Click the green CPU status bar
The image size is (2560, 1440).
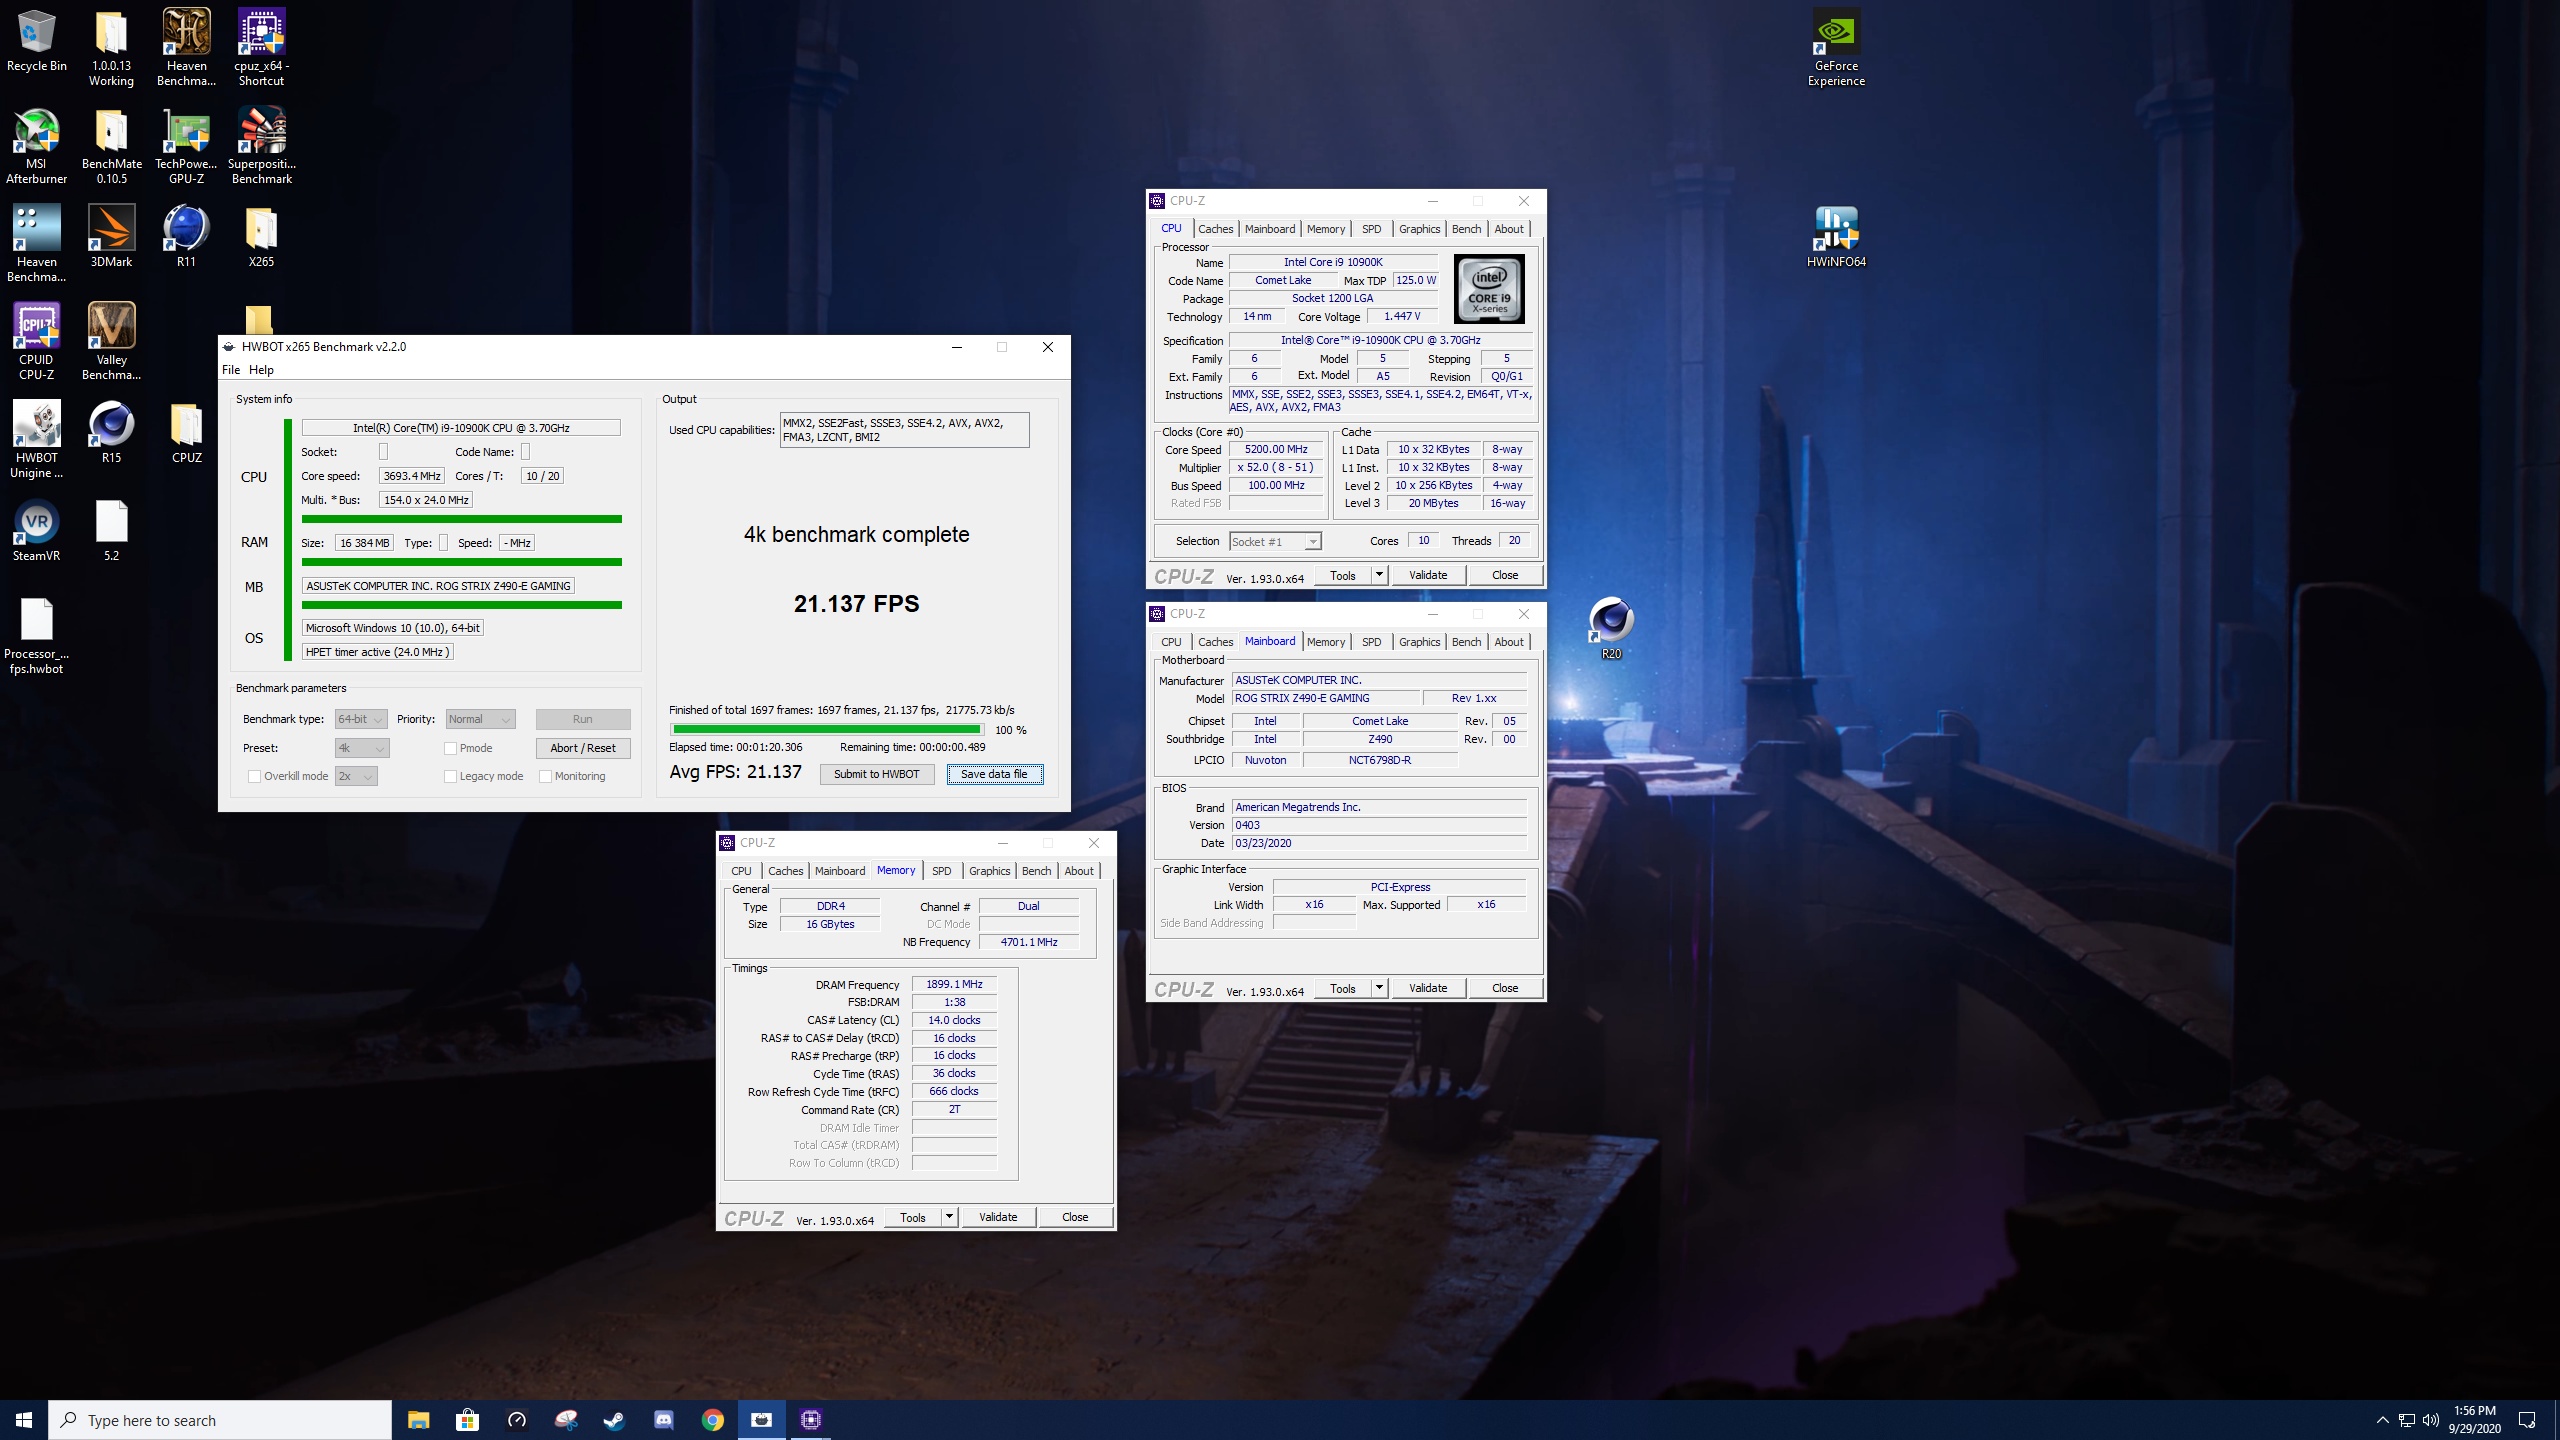click(x=462, y=519)
